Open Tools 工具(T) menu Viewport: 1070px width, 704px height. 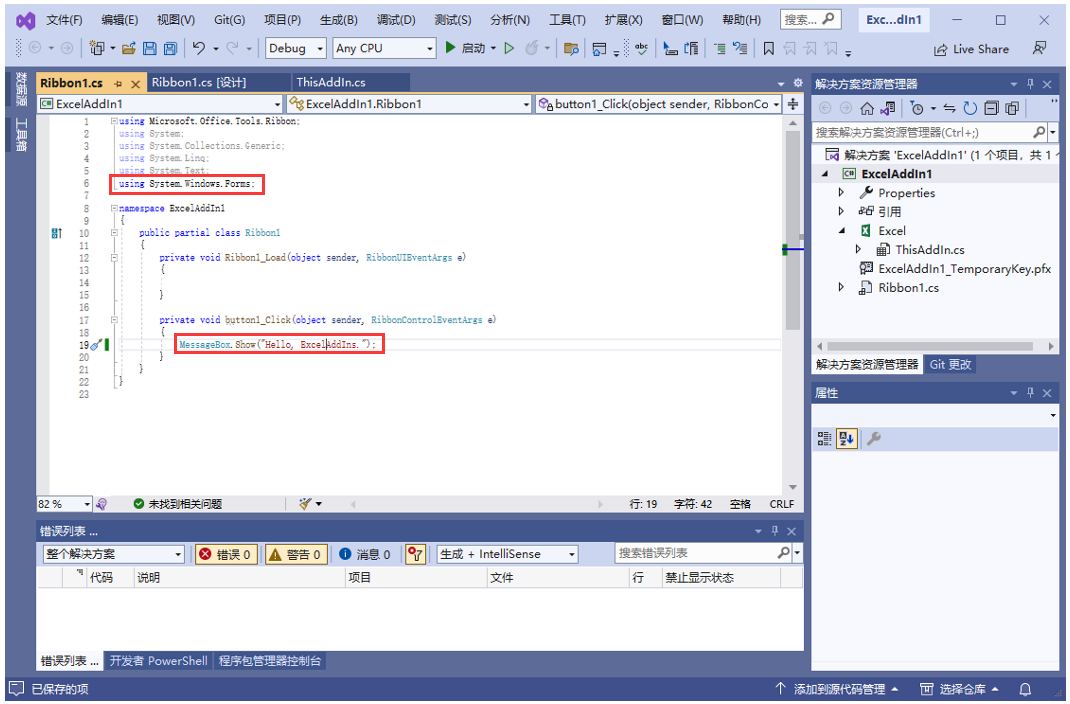click(567, 20)
